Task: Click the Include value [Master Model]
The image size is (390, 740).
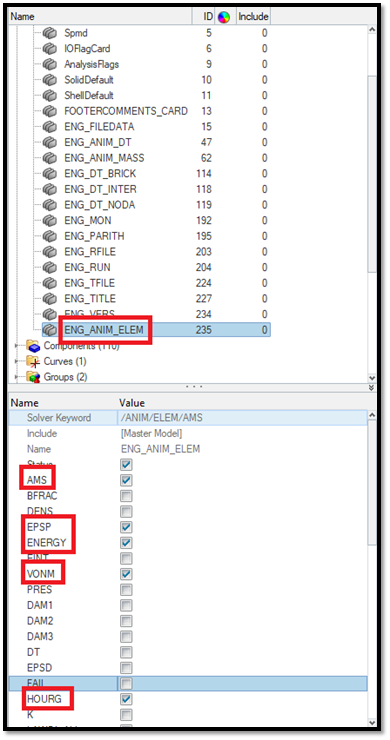Action: point(152,433)
